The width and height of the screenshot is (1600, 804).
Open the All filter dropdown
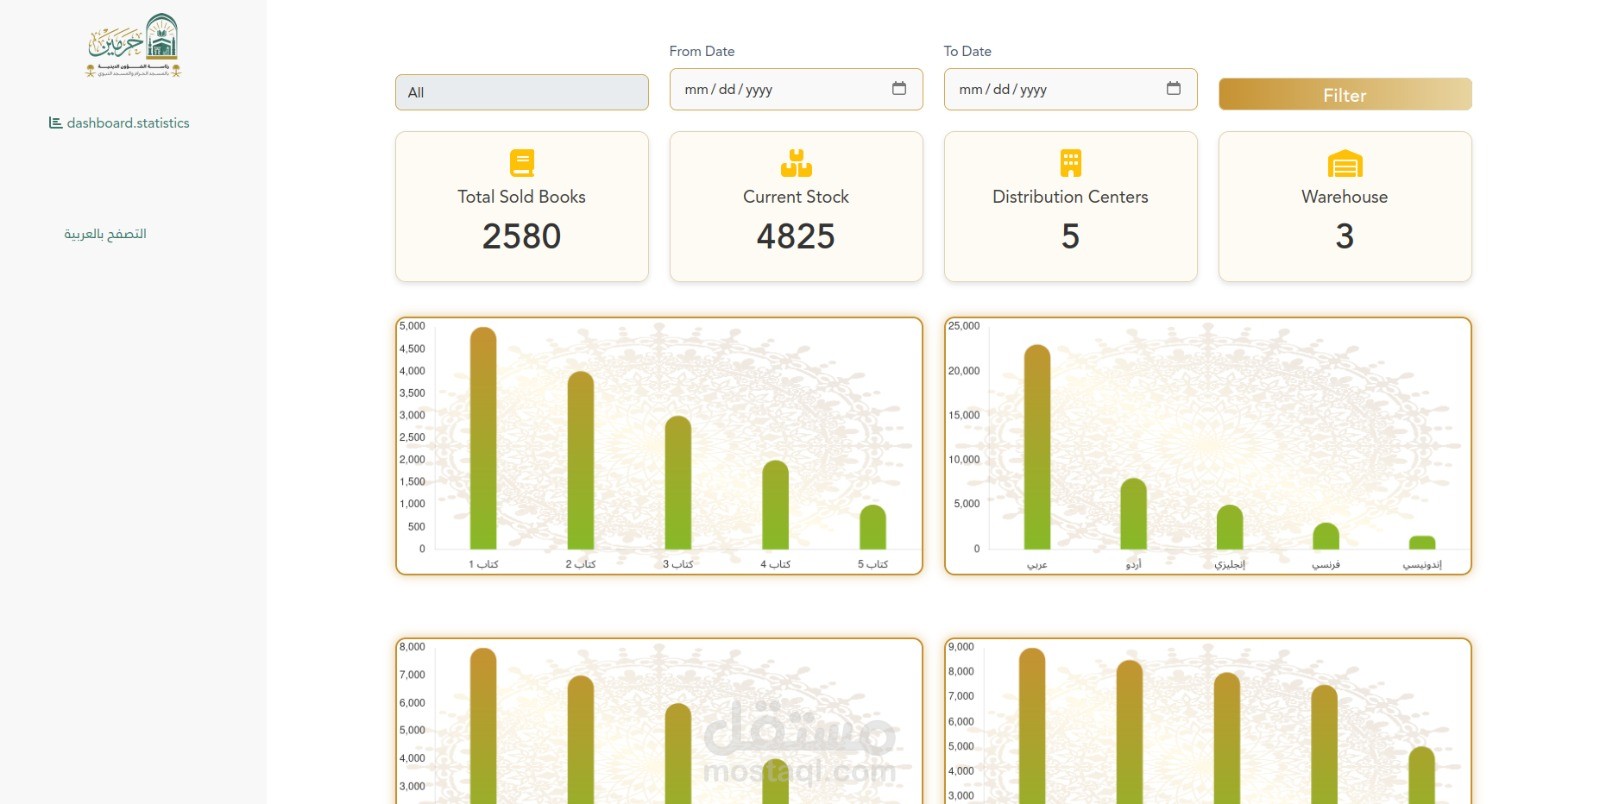pyautogui.click(x=521, y=92)
